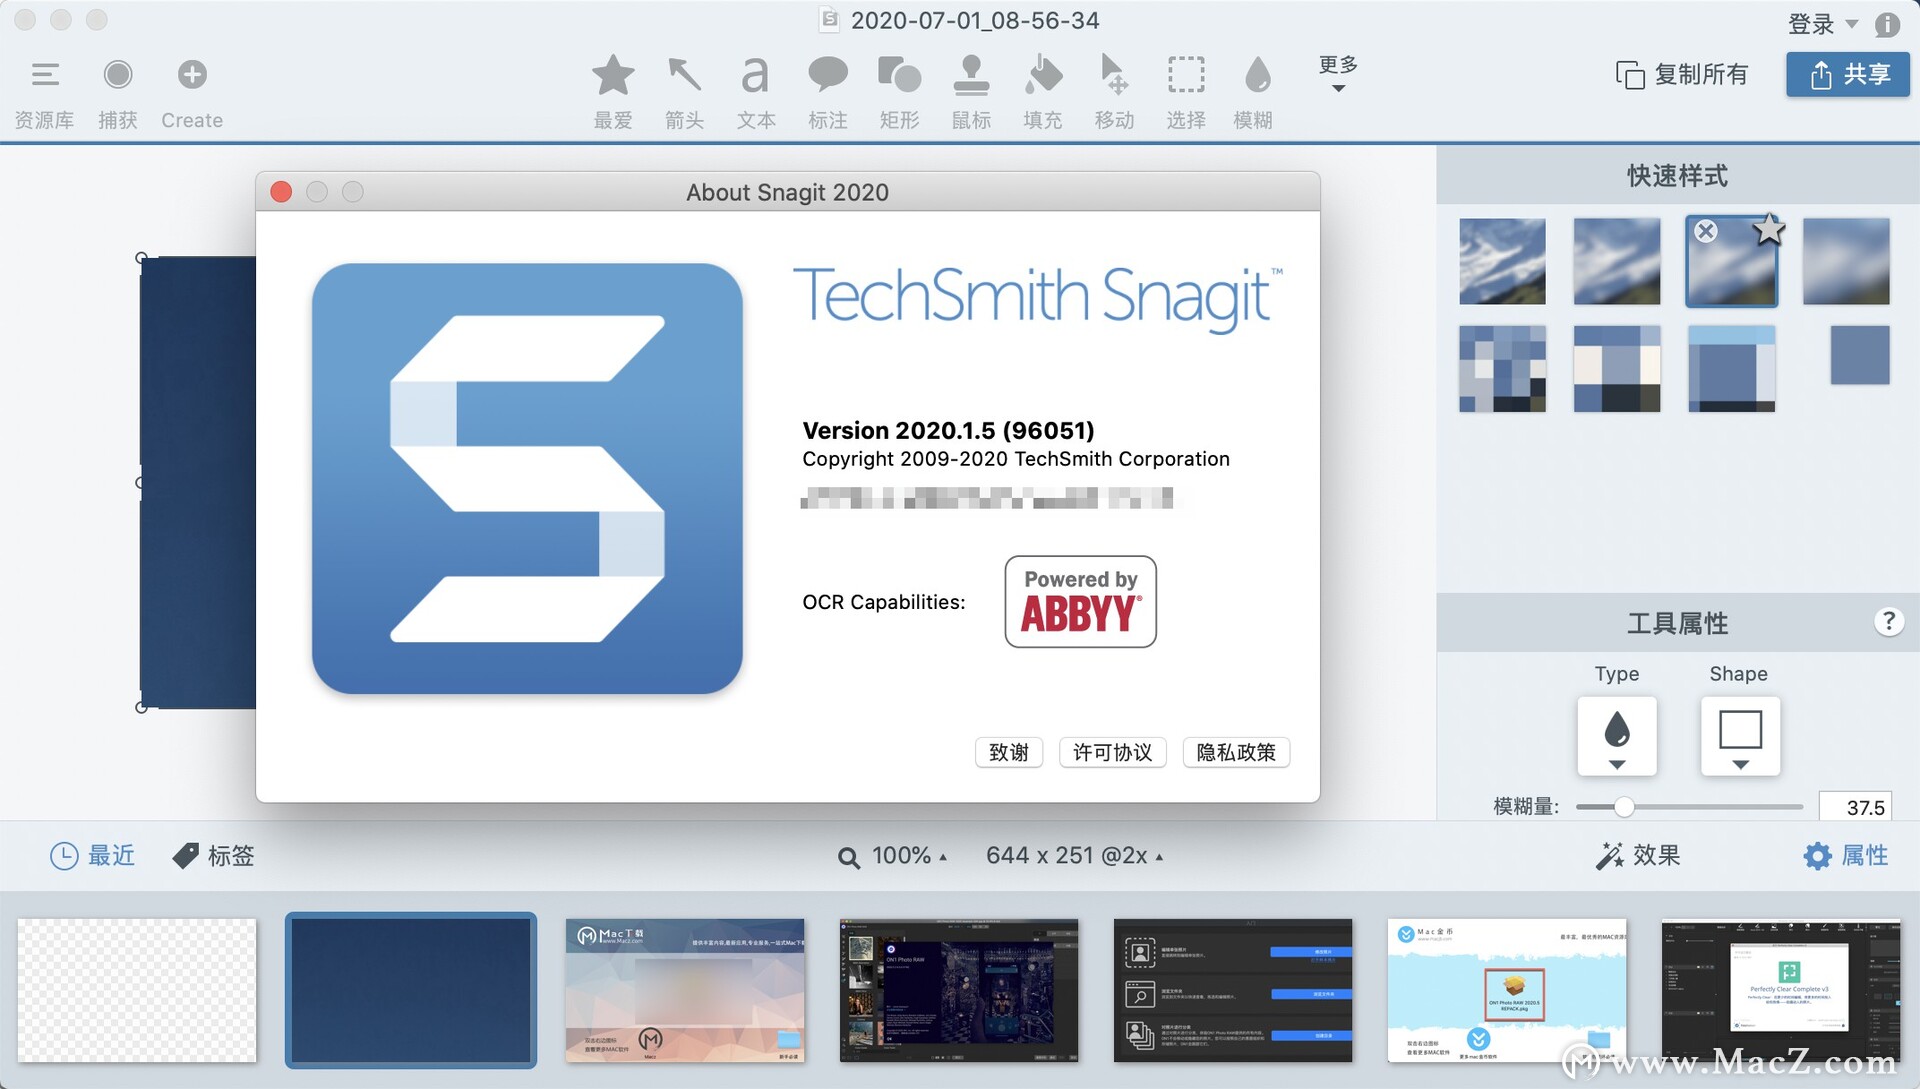
Task: Select the 填充 (Fill) tool
Action: pos(1042,90)
